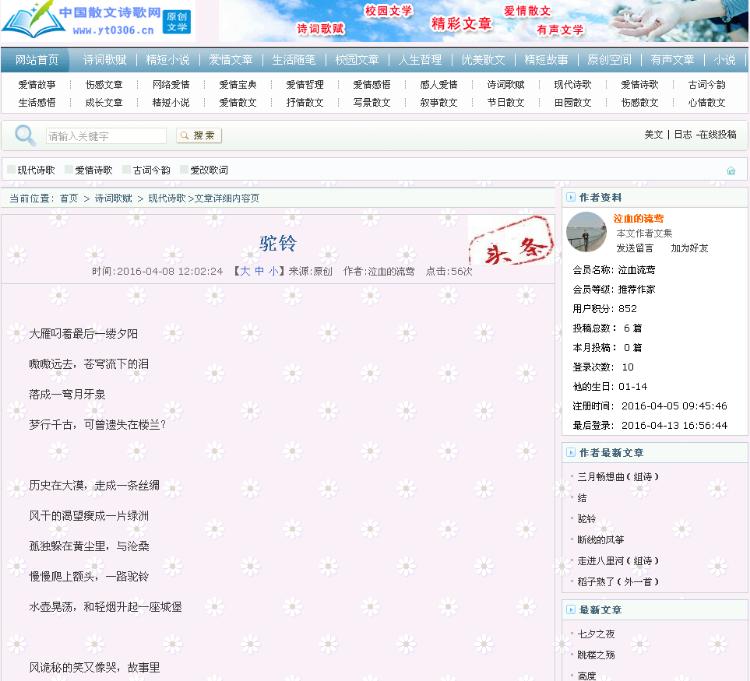Click the 爱情宝典 sub-category link

tap(238, 85)
